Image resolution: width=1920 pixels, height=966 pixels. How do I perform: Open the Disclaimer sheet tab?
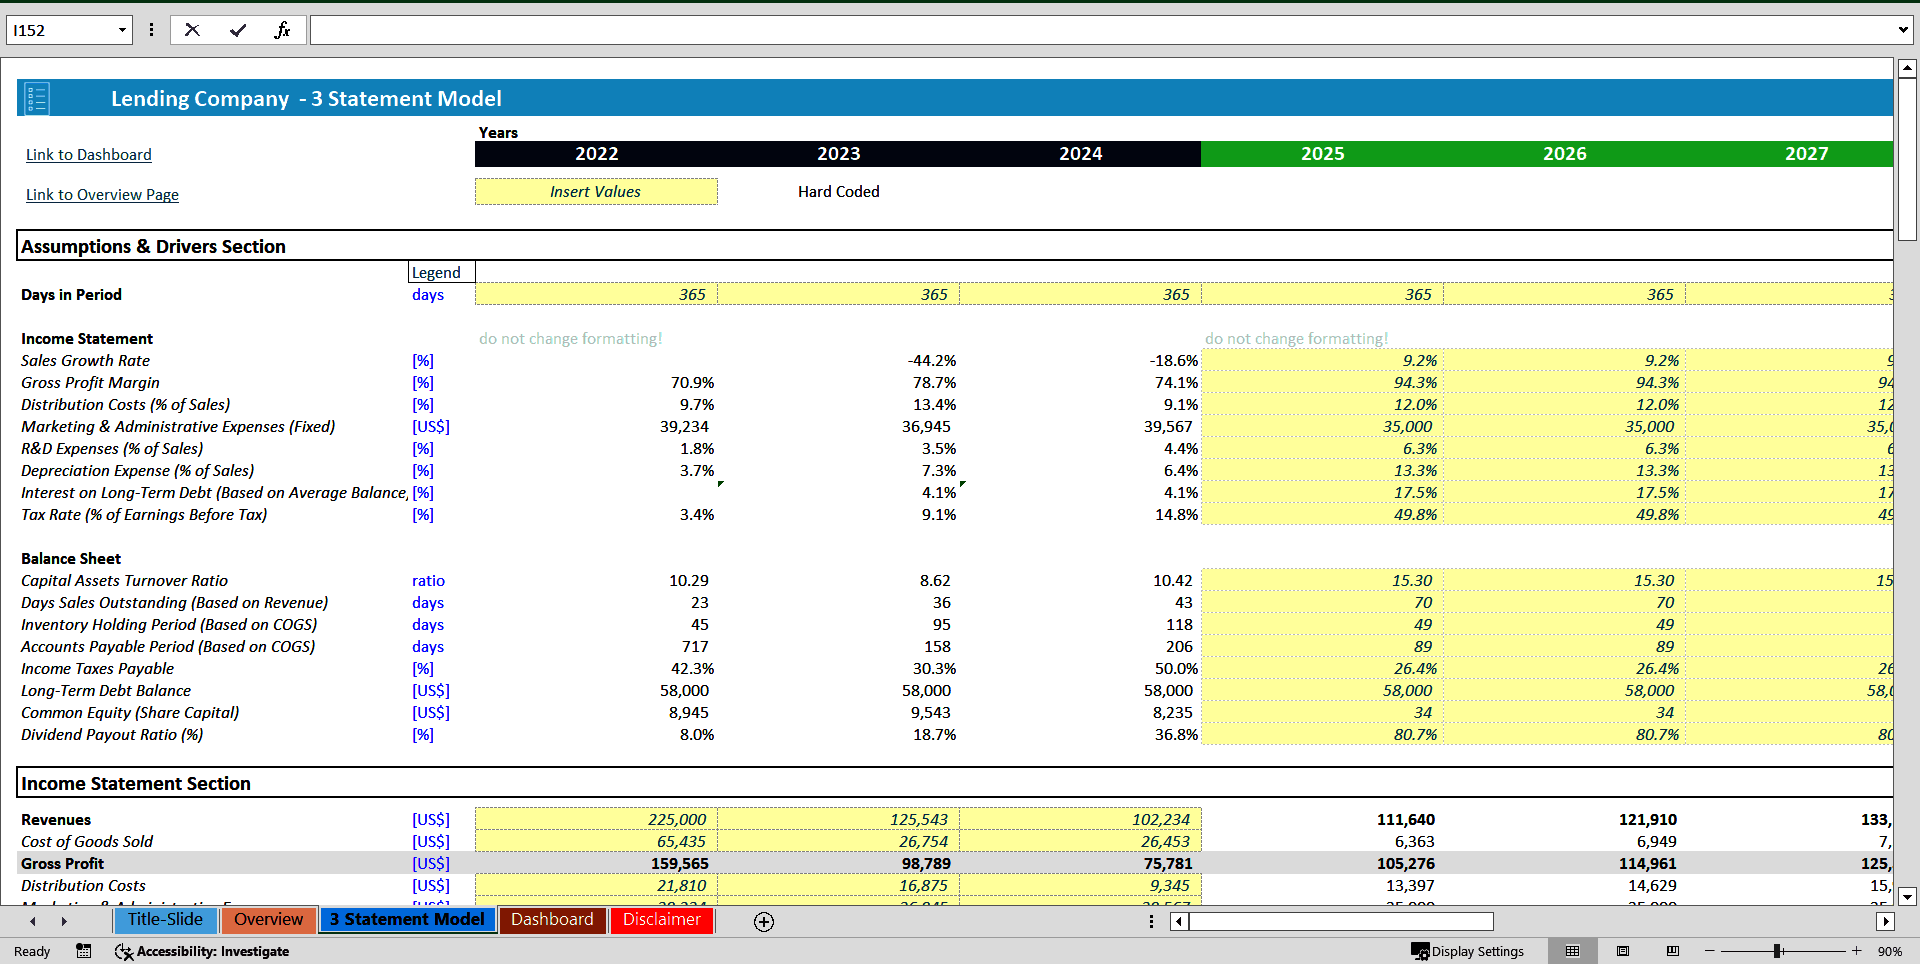662,920
